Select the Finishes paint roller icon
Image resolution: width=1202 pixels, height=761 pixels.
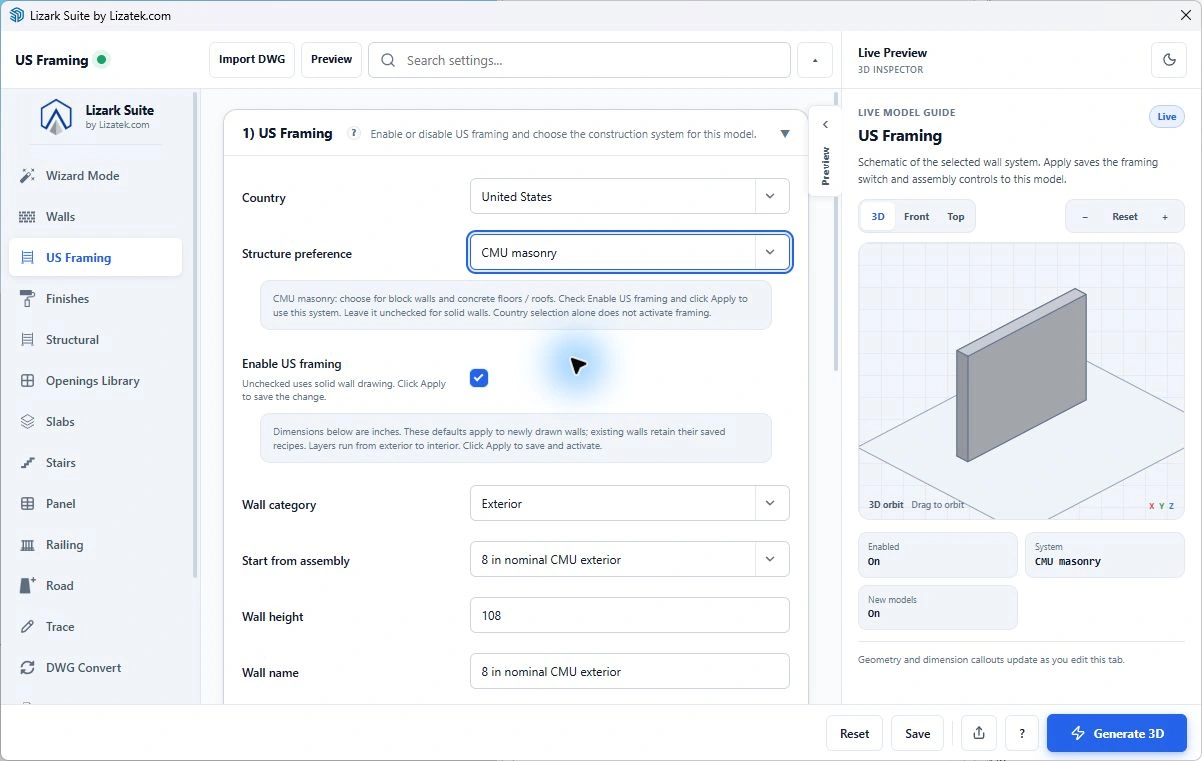coord(27,299)
